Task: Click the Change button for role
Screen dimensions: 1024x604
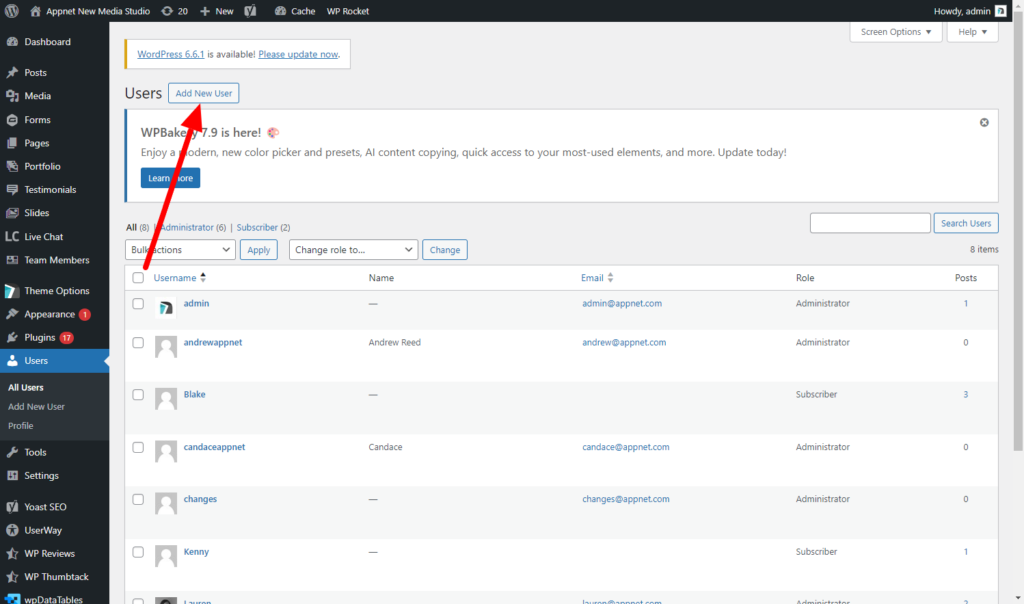Action: click(x=445, y=249)
